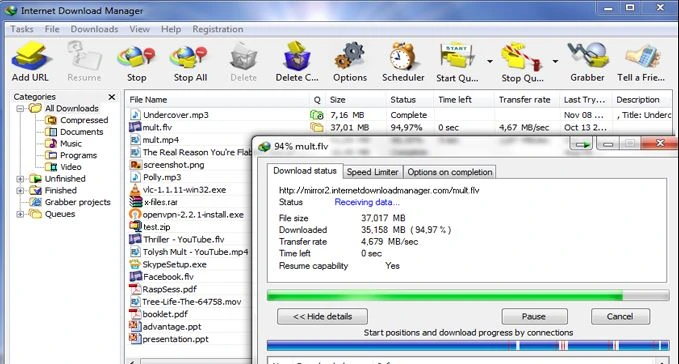This screenshot has width=679, height=364.
Task: Select the Compressed category
Action: coord(84,120)
